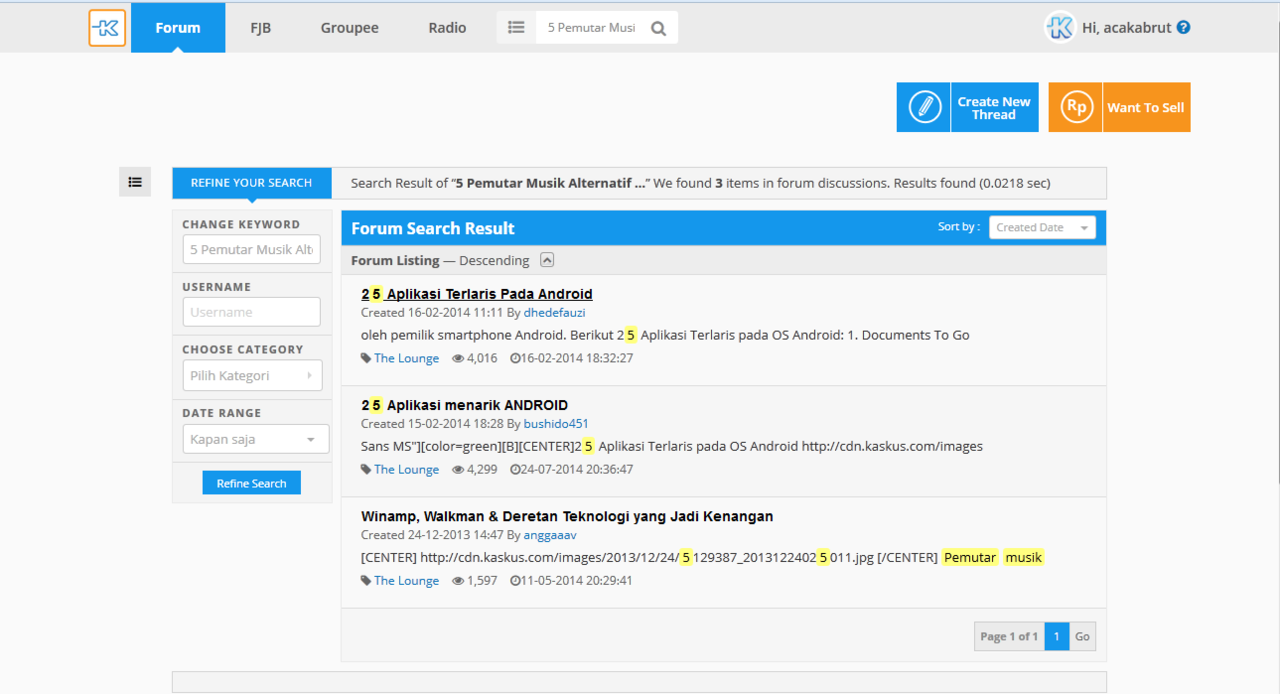Viewport: 1280px width, 694px height.
Task: Open the category list icon beside search box
Action: coord(516,28)
